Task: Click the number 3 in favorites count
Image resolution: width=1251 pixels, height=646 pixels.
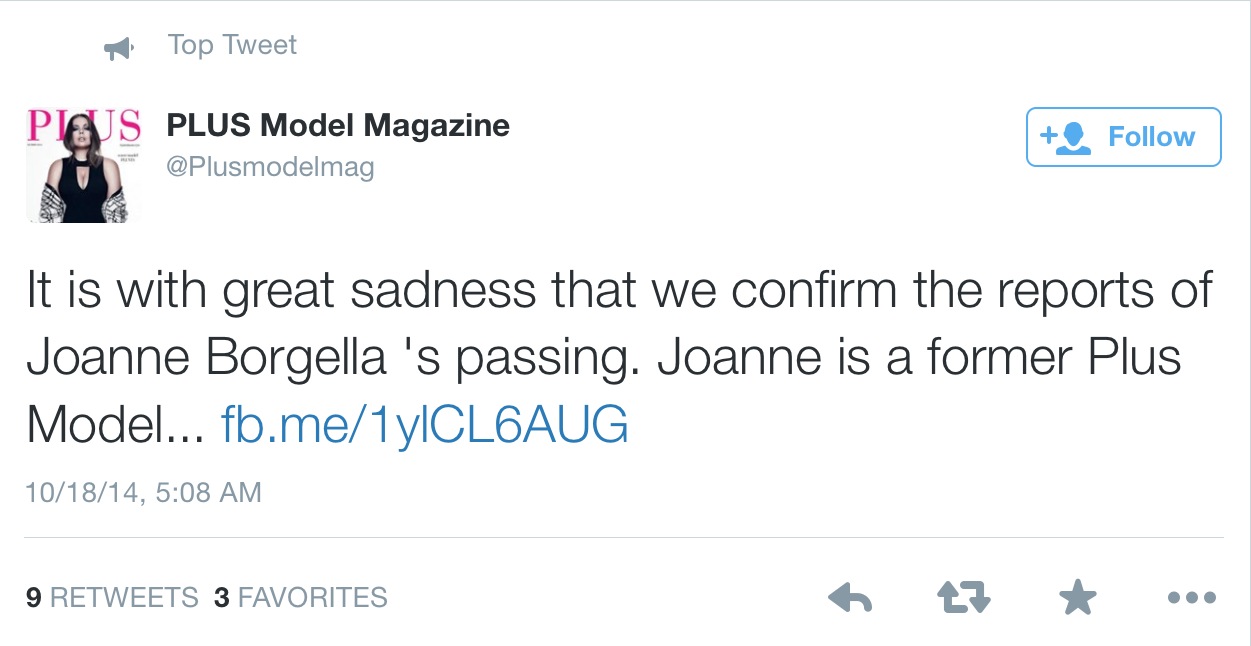Action: click(x=221, y=598)
